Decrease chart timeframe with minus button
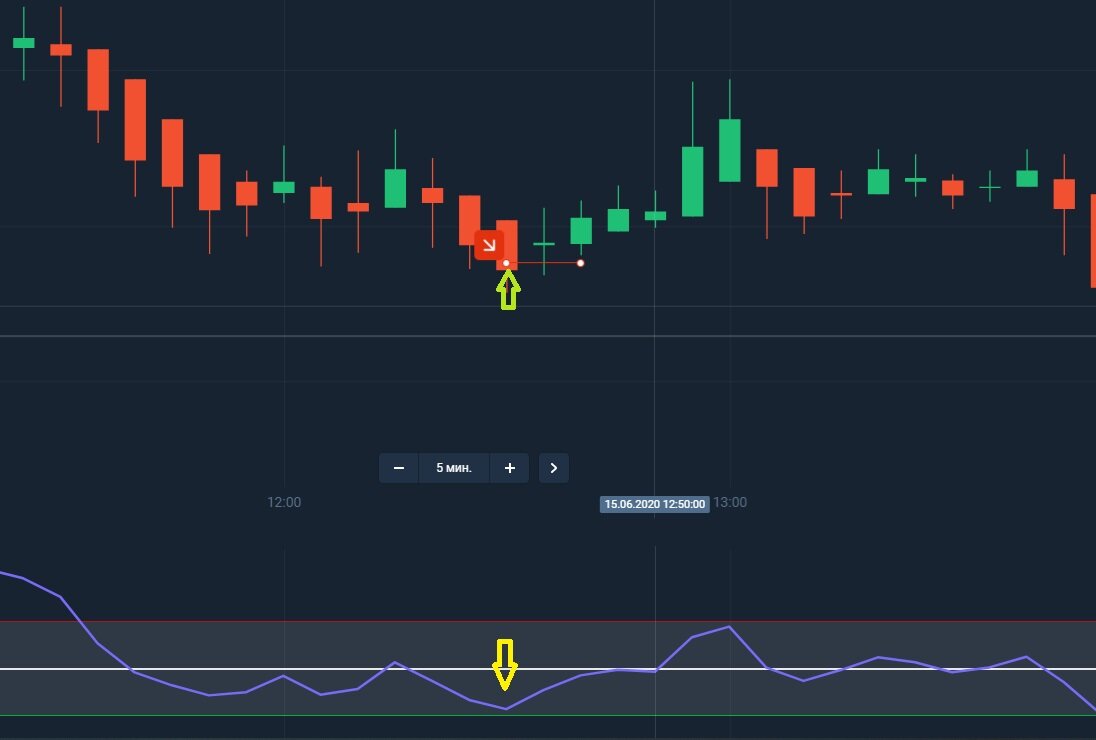 [x=398, y=468]
